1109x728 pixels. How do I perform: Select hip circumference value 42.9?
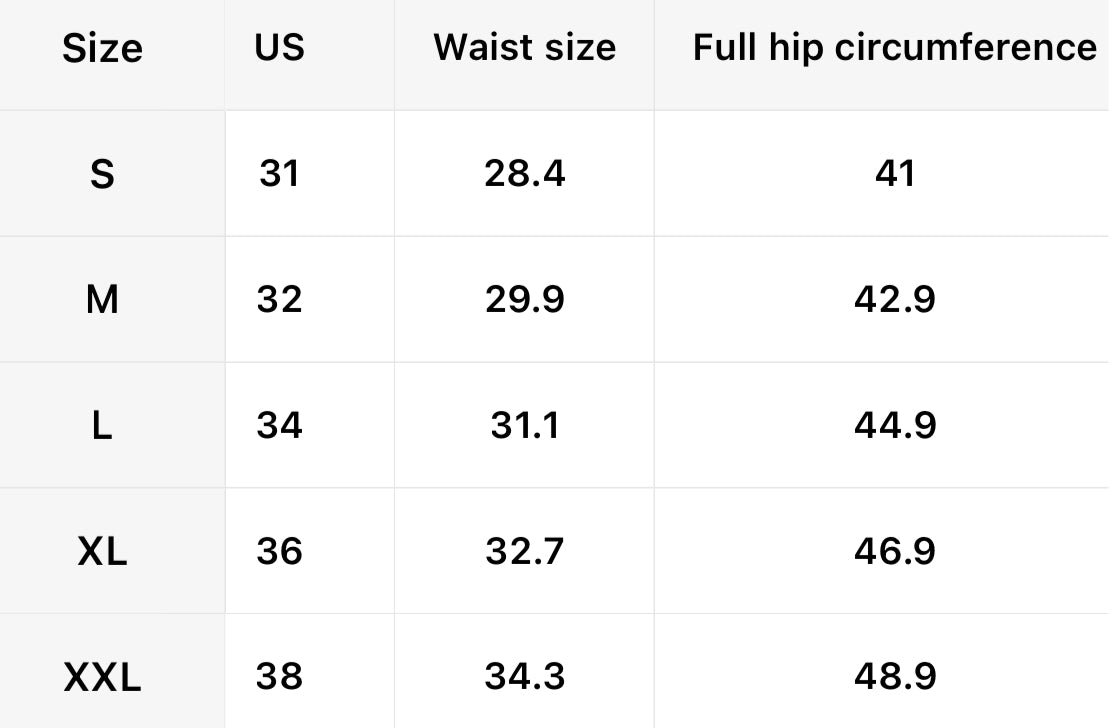pos(894,300)
